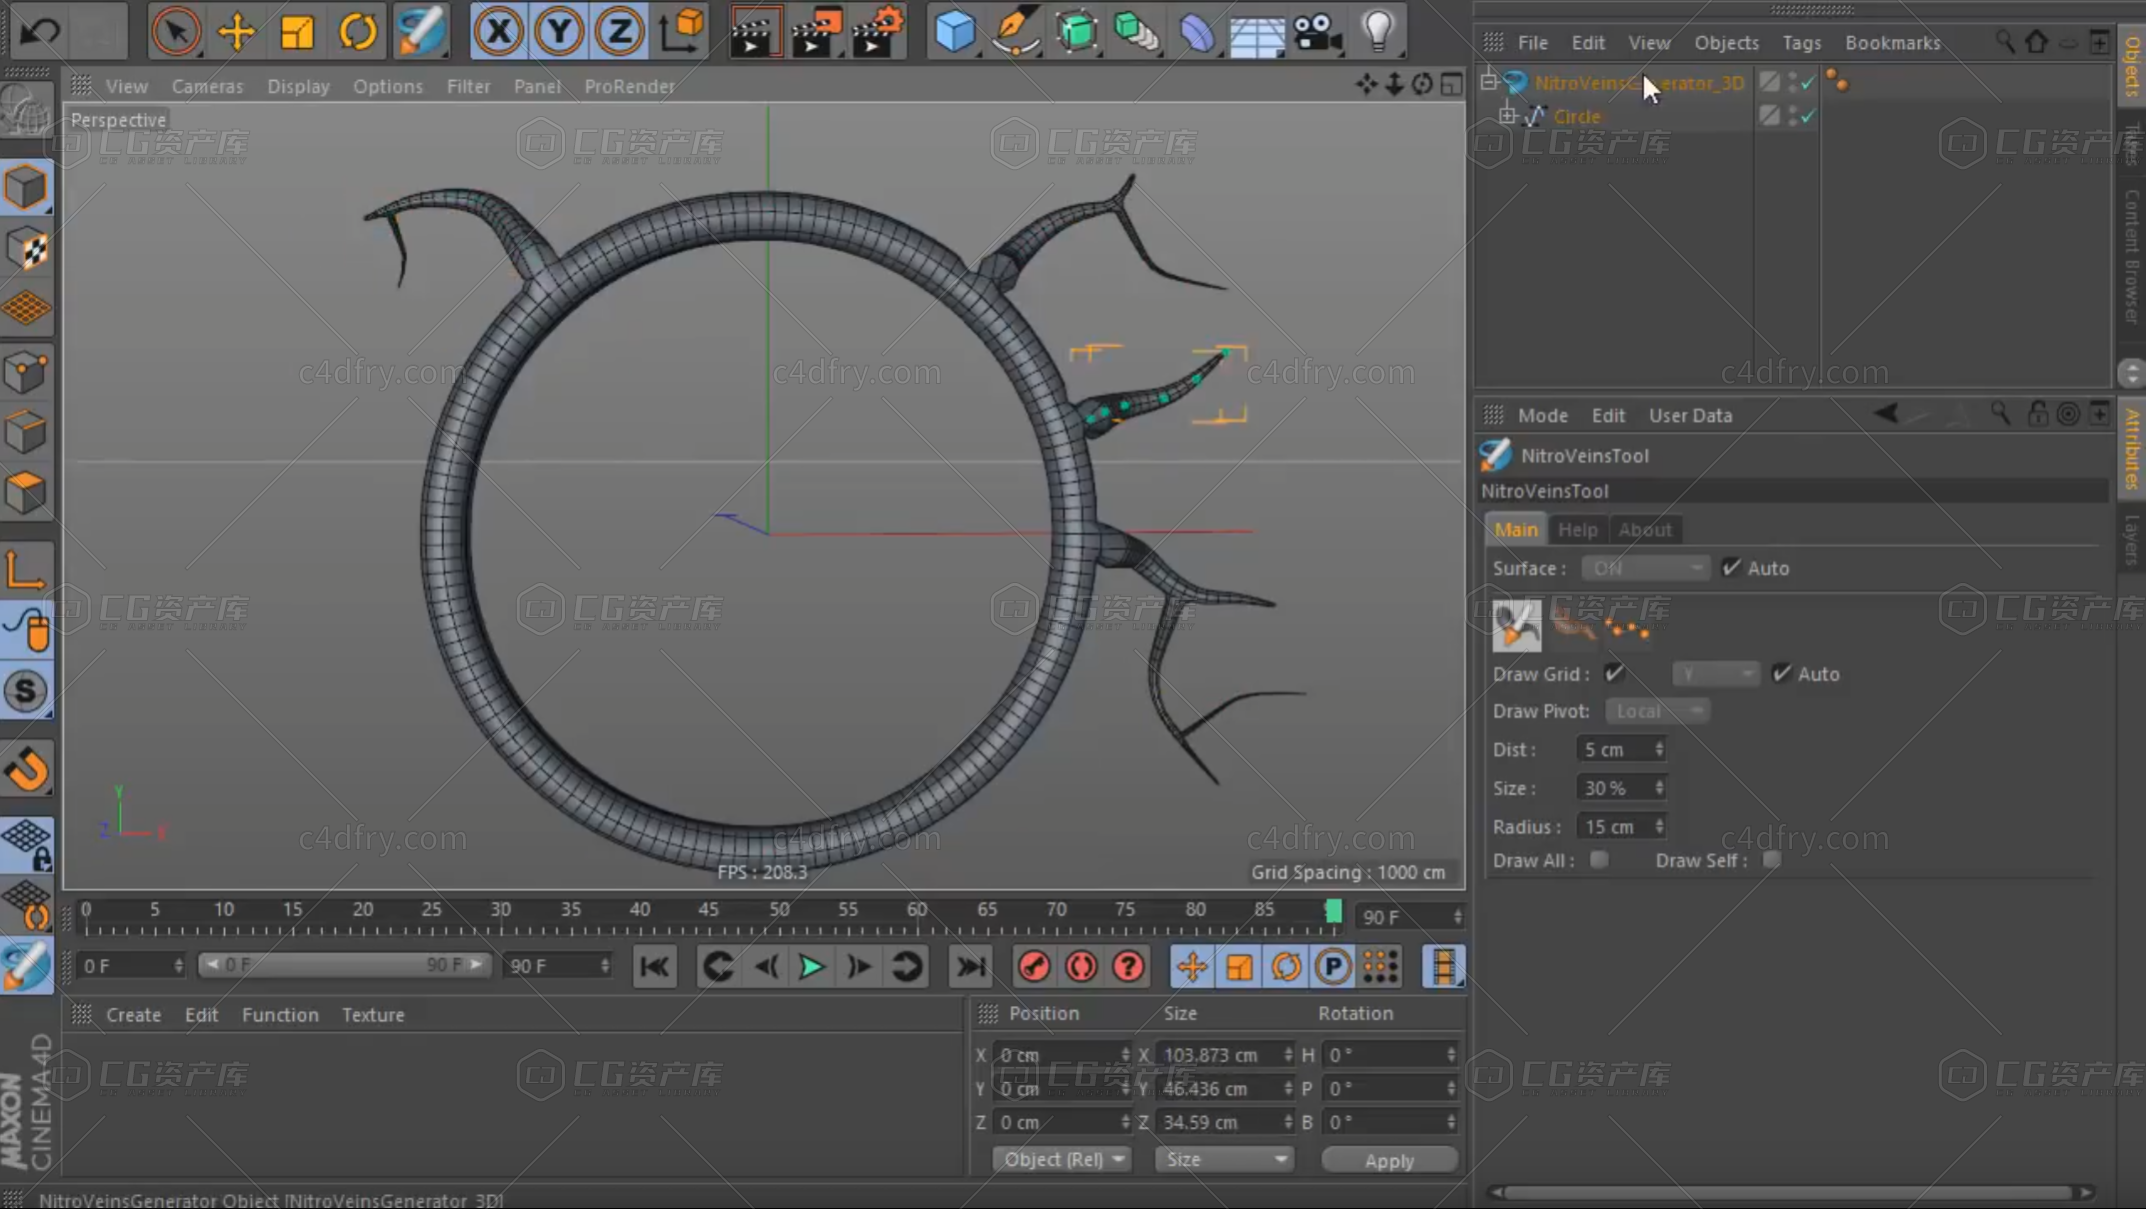Click the magnet tool icon
The image size is (2146, 1209).
coord(27,769)
